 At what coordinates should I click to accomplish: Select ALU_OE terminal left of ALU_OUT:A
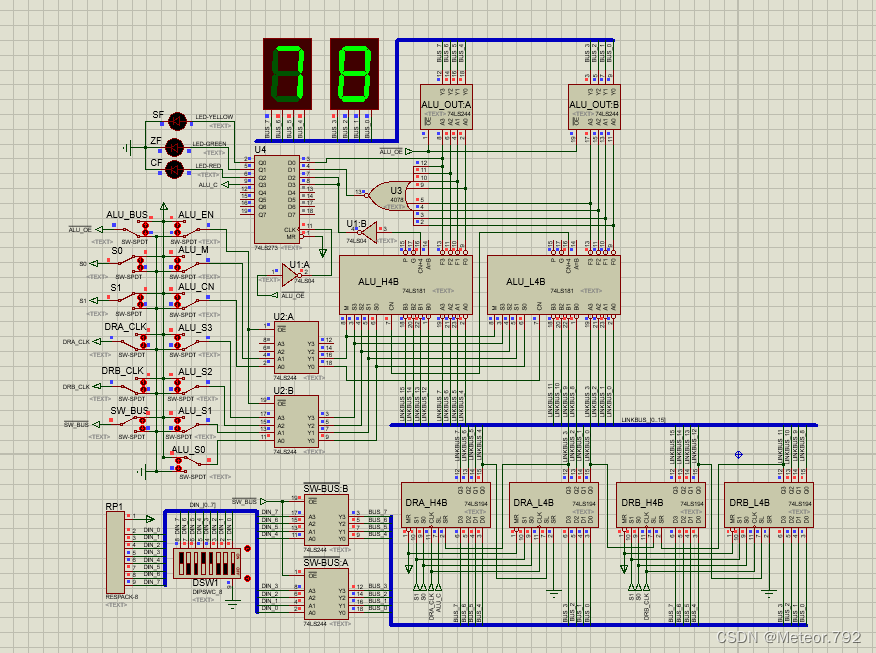click(409, 151)
